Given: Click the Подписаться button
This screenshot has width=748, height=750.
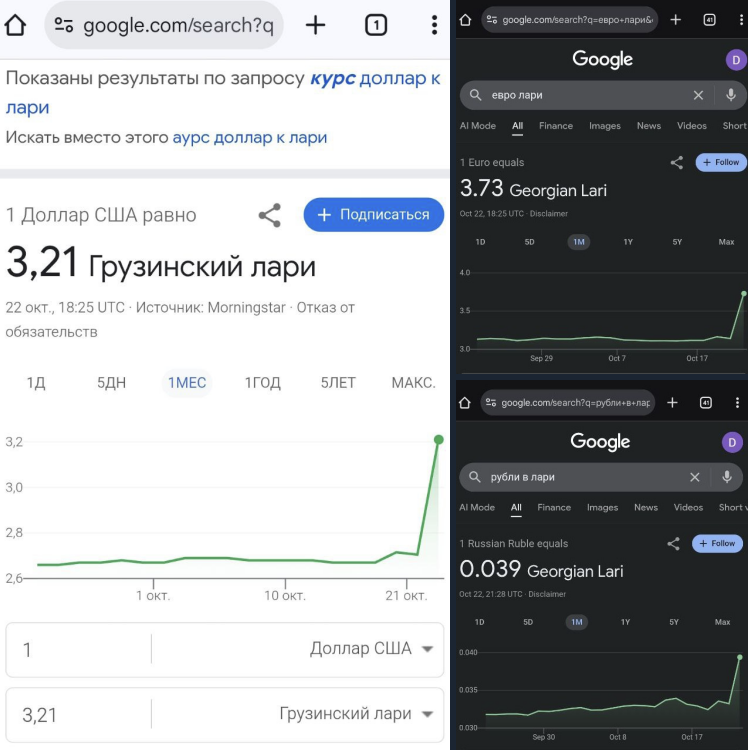Looking at the screenshot, I should click(x=373, y=214).
